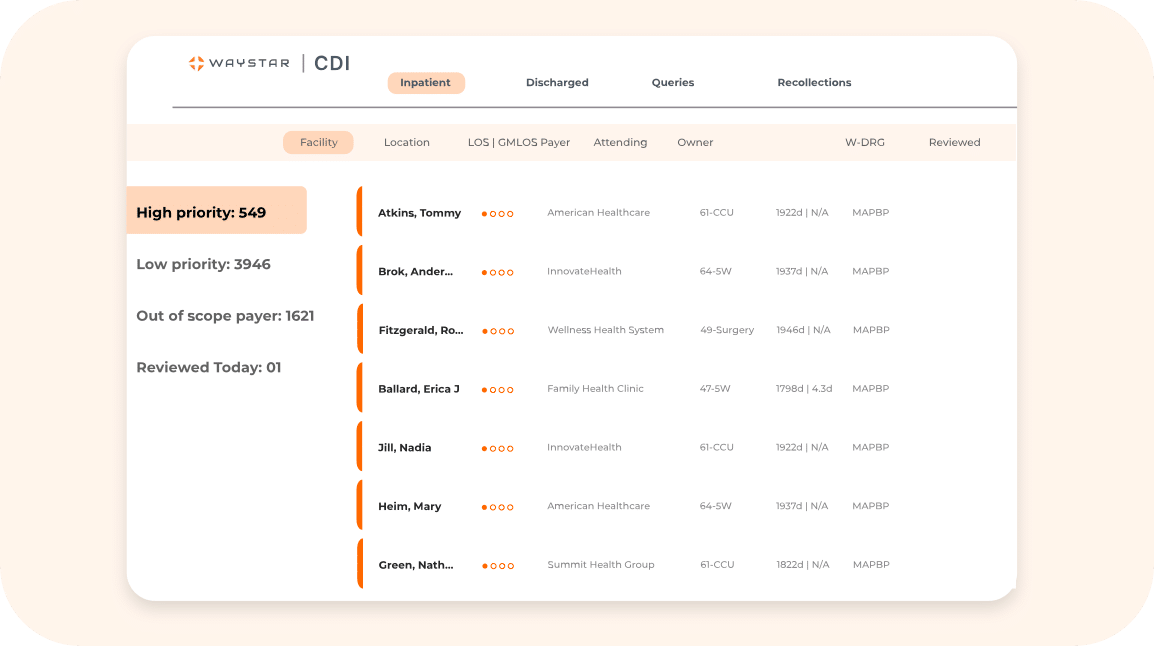Switch to the Discharged tab
The width and height of the screenshot is (1154, 646).
[557, 83]
